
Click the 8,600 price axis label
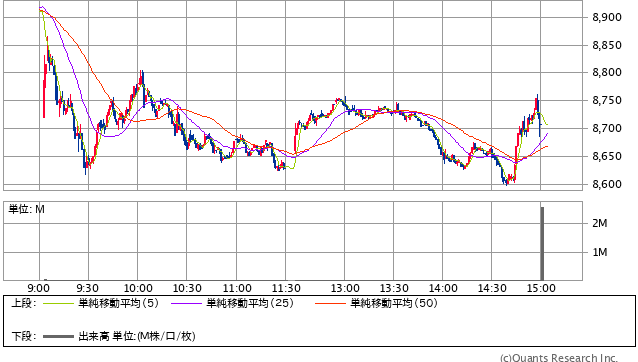607,184
